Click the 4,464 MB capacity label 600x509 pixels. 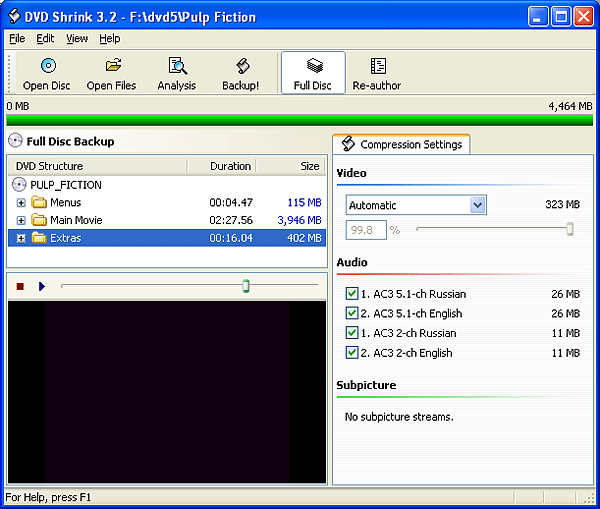570,106
